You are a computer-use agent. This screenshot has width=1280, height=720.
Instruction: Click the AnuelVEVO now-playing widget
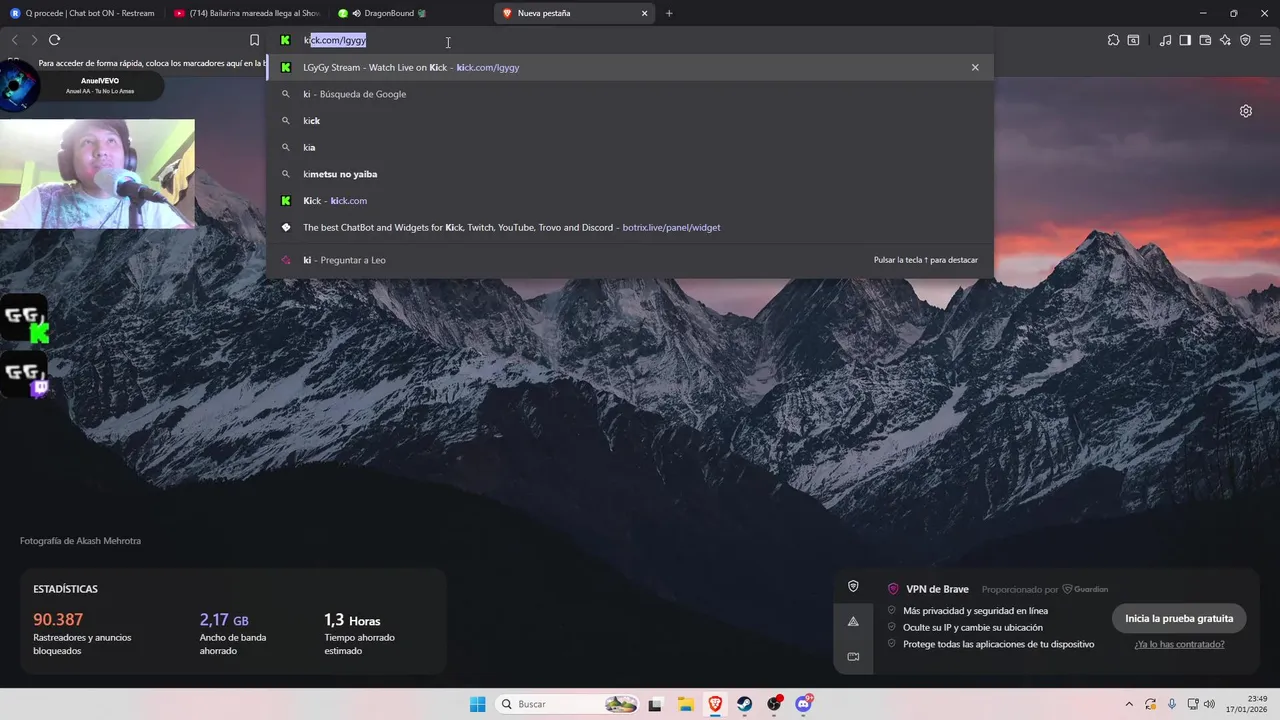[82, 87]
